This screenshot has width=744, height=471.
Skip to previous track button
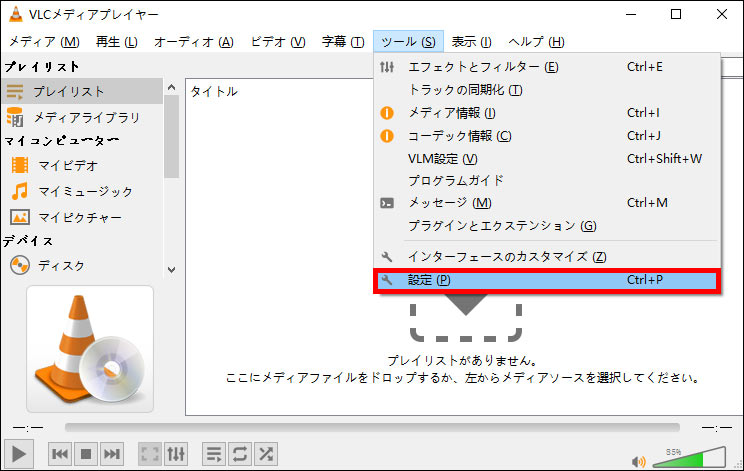60,454
